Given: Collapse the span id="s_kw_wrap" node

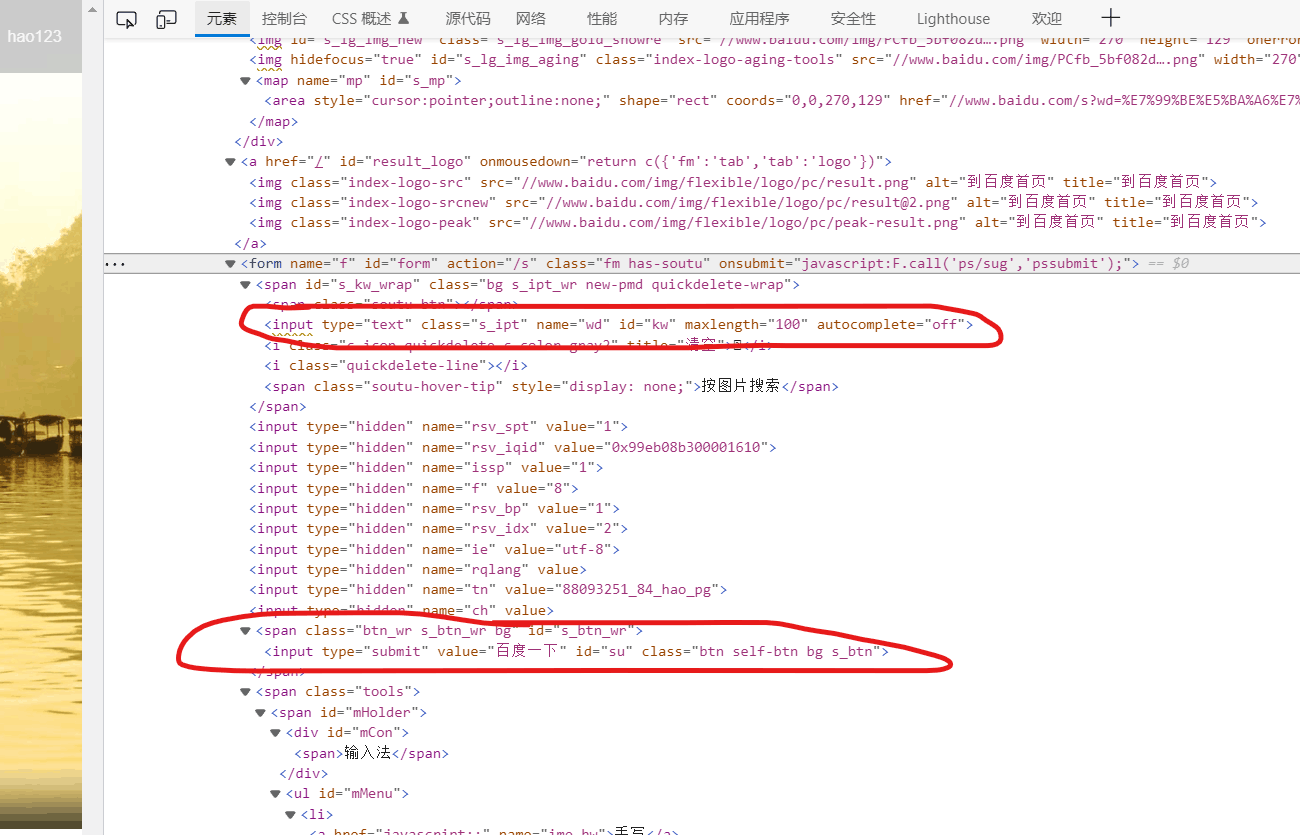Looking at the screenshot, I should pos(246,285).
